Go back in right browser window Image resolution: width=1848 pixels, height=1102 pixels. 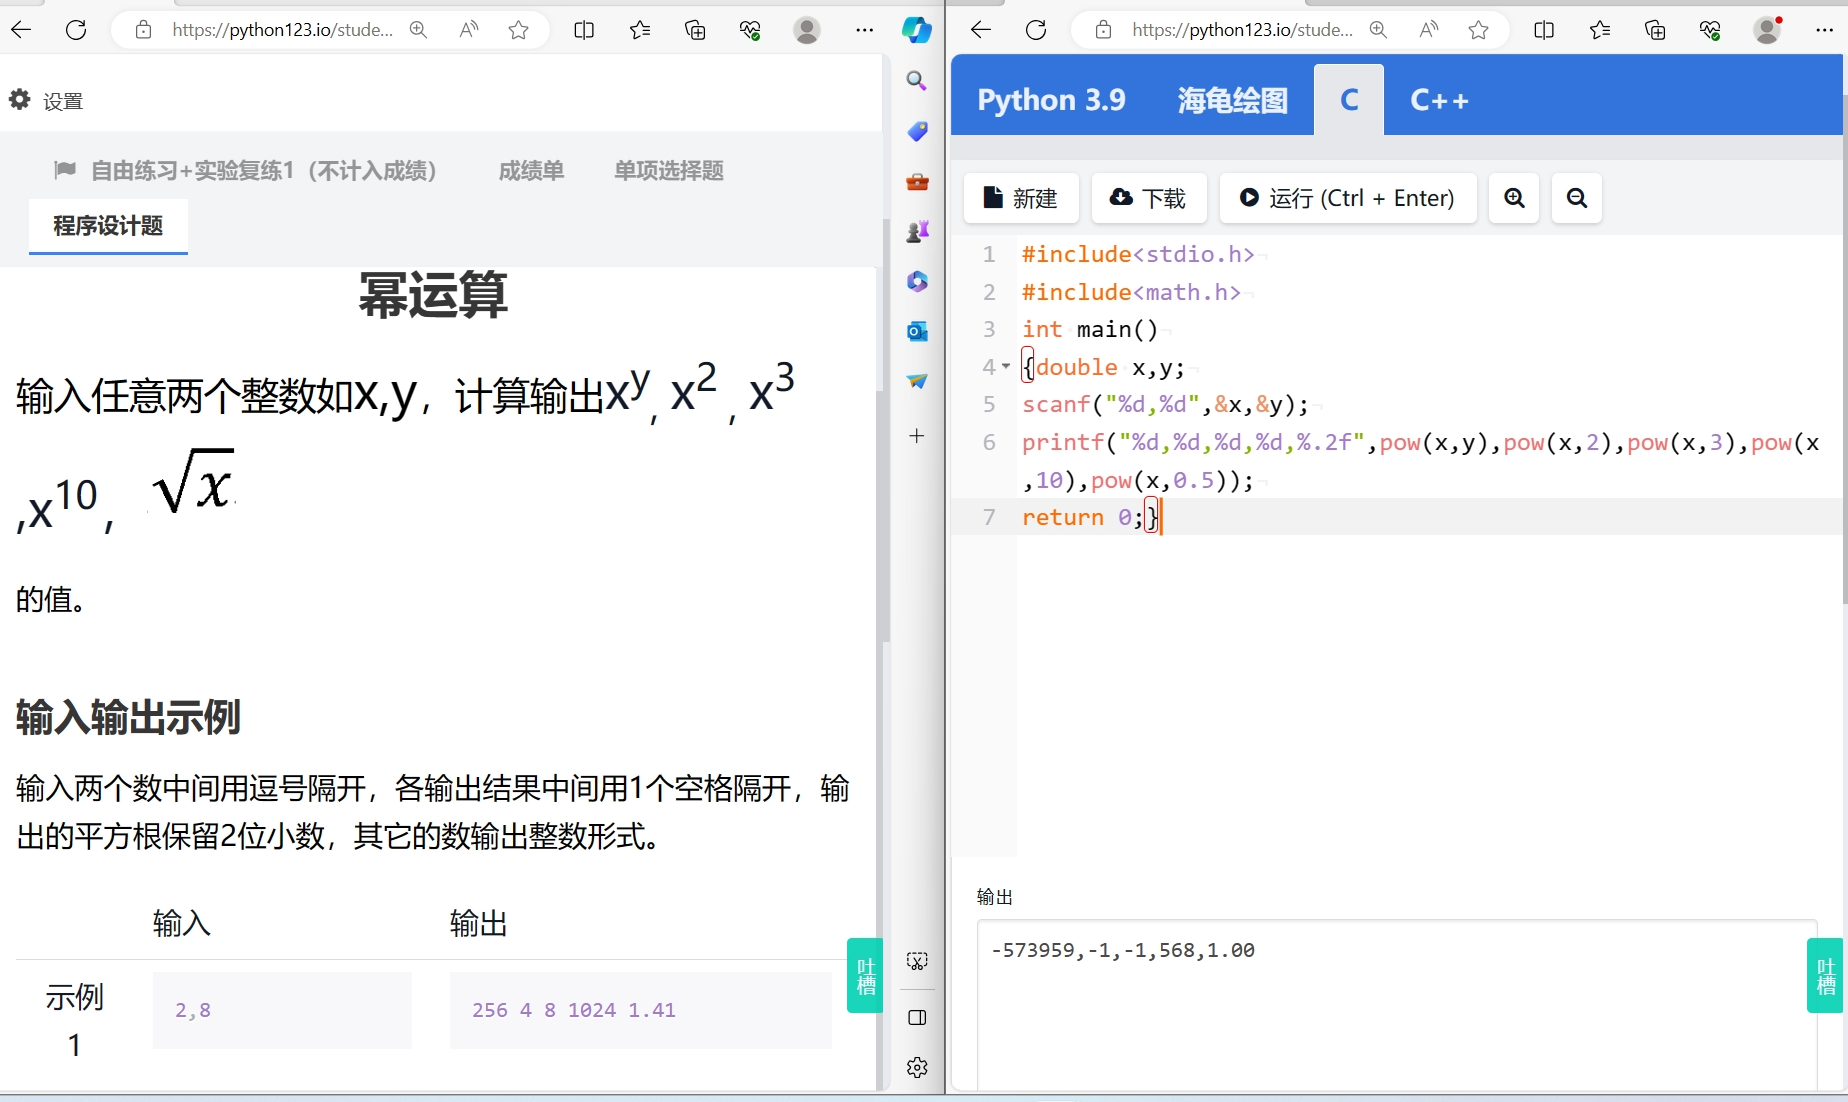pyautogui.click(x=981, y=30)
